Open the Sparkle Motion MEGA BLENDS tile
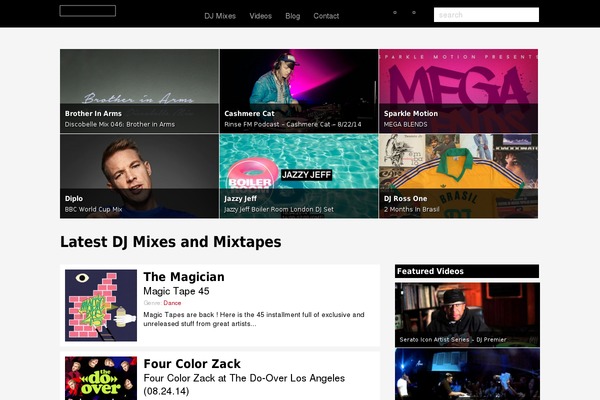The height and width of the screenshot is (400, 600). 458,91
